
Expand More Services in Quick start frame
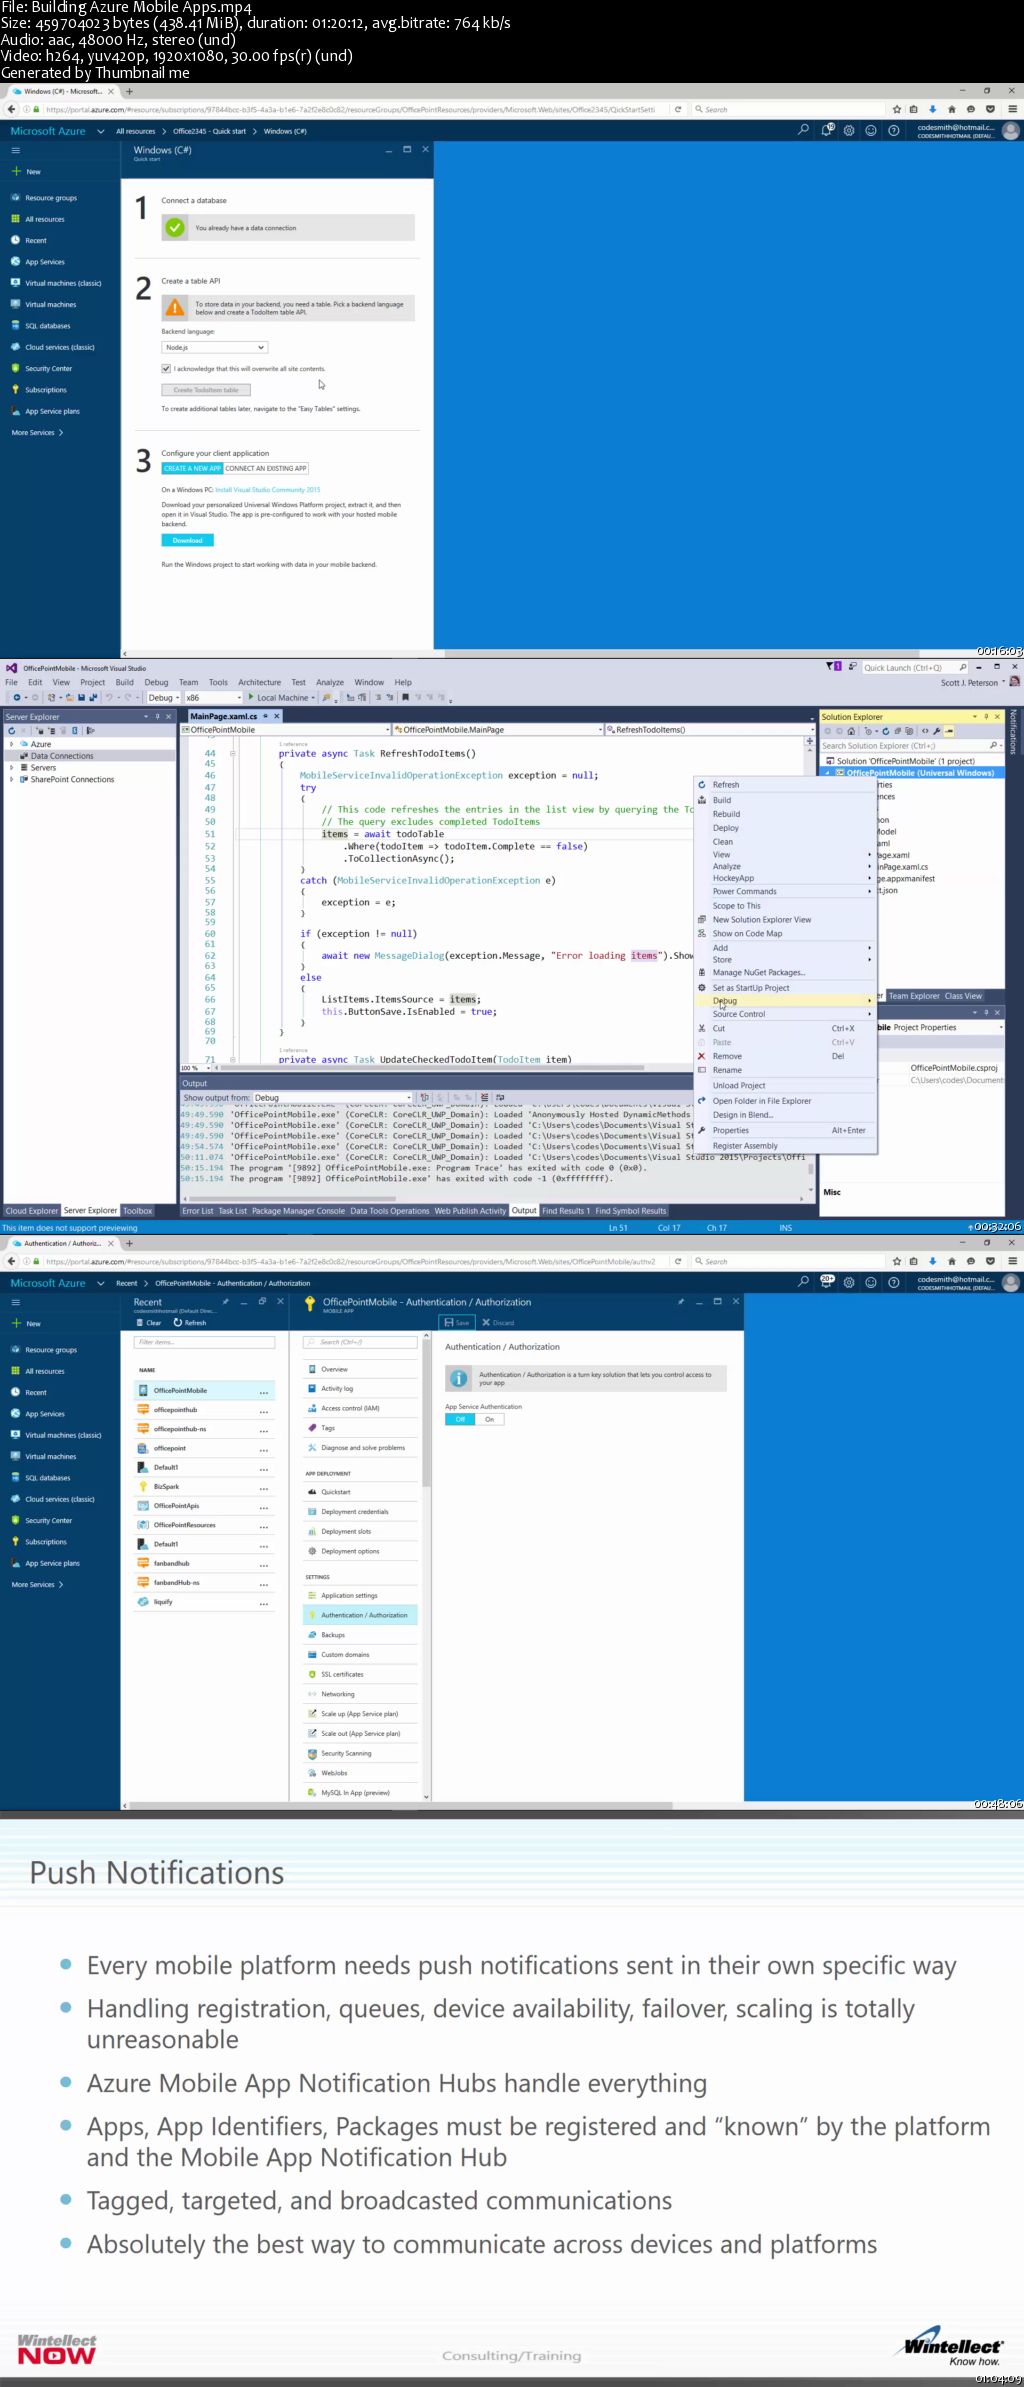pos(37,433)
